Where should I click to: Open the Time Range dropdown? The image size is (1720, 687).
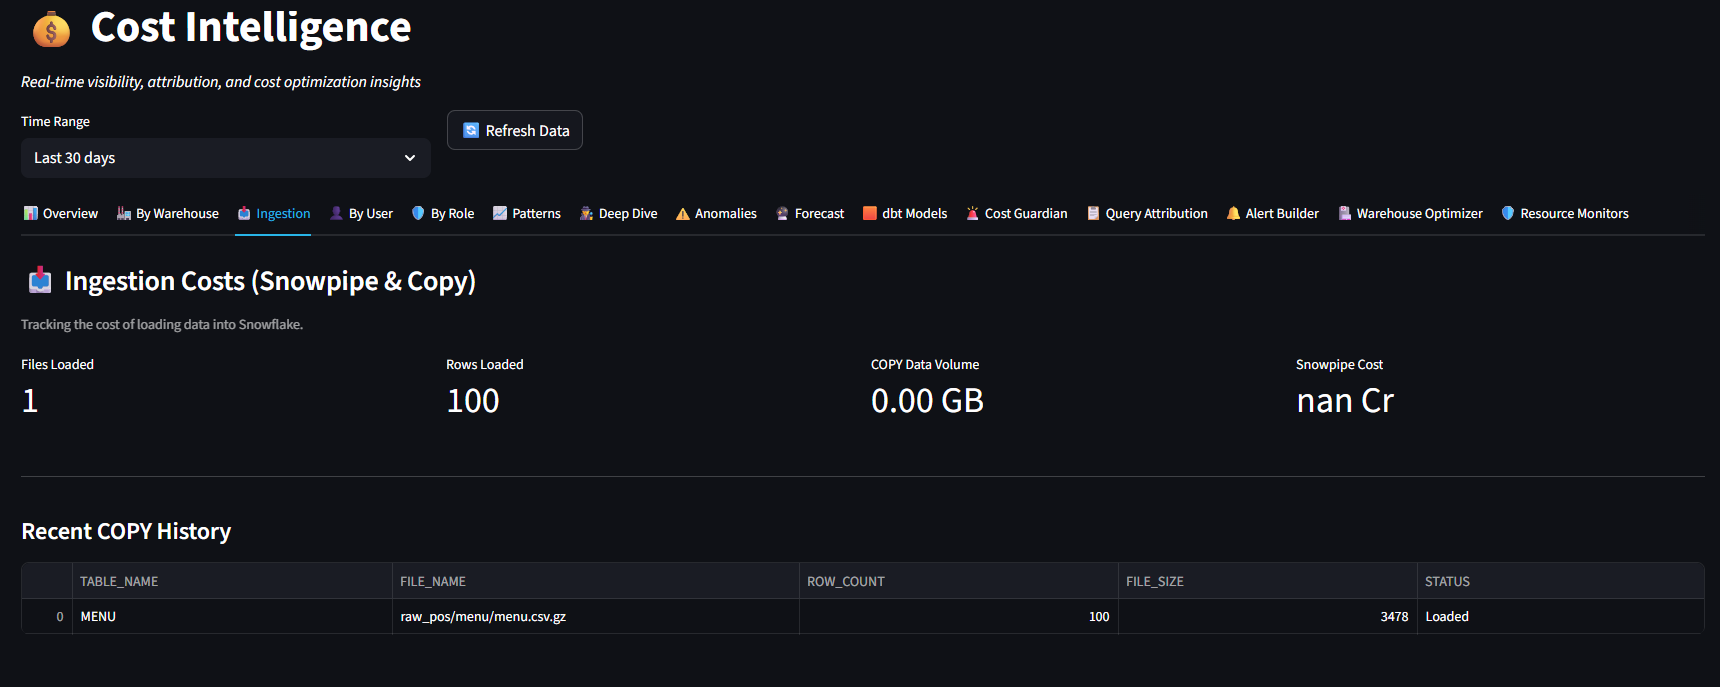225,158
